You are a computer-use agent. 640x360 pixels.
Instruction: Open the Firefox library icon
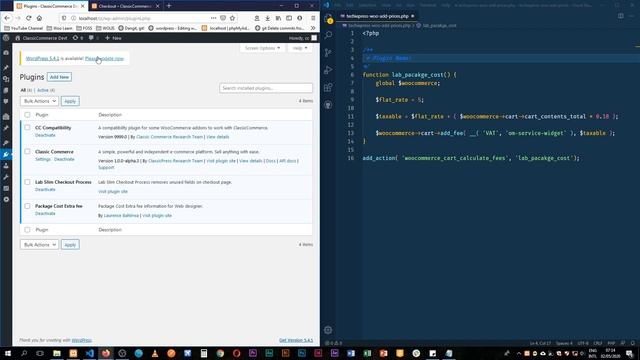tap(278, 18)
